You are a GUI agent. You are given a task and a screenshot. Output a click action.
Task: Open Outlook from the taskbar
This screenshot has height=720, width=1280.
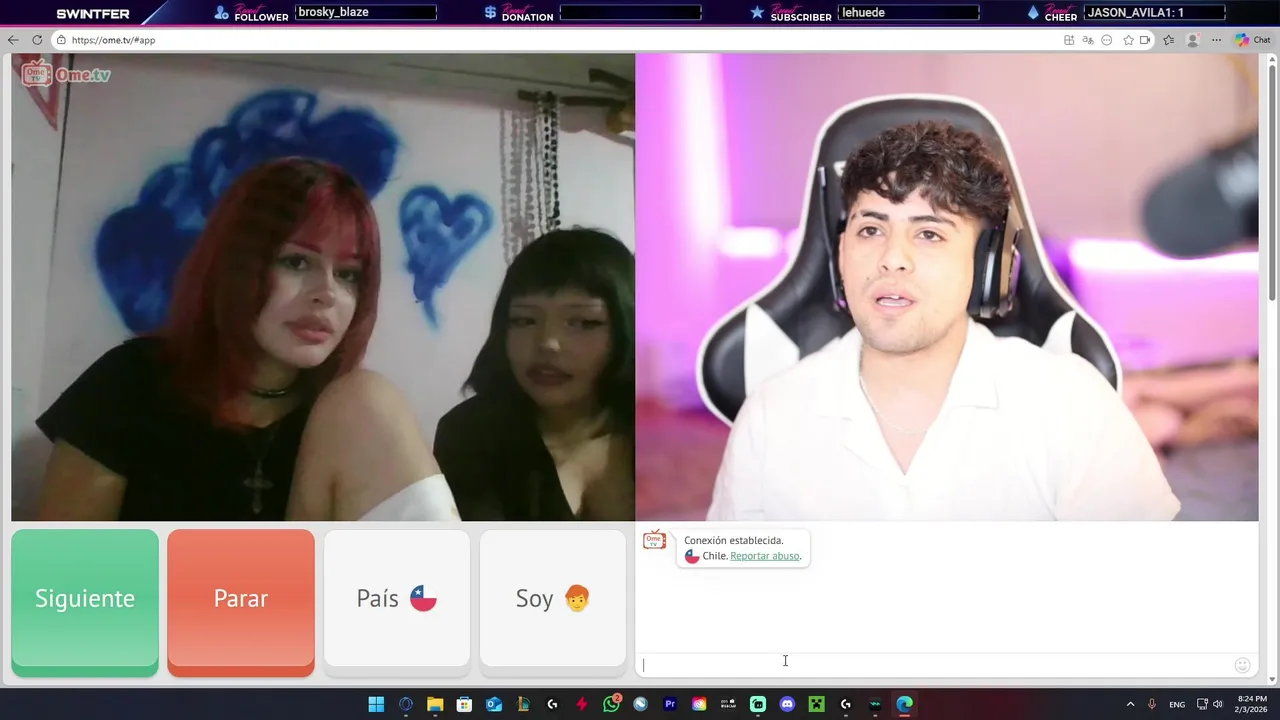point(494,704)
